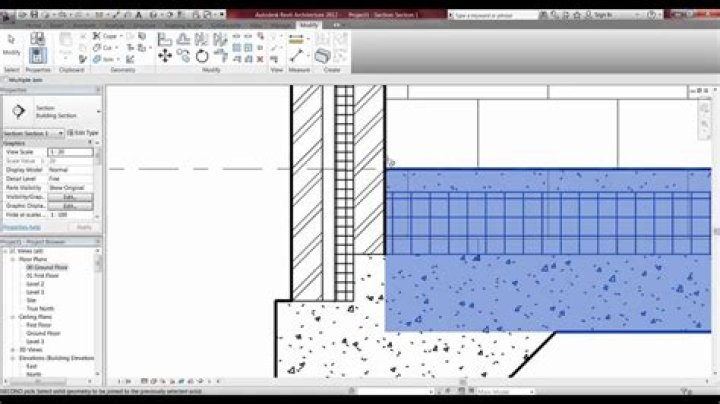Click the 'Parts Visibility' Show Original value
The height and width of the screenshot is (404, 720).
click(70, 188)
